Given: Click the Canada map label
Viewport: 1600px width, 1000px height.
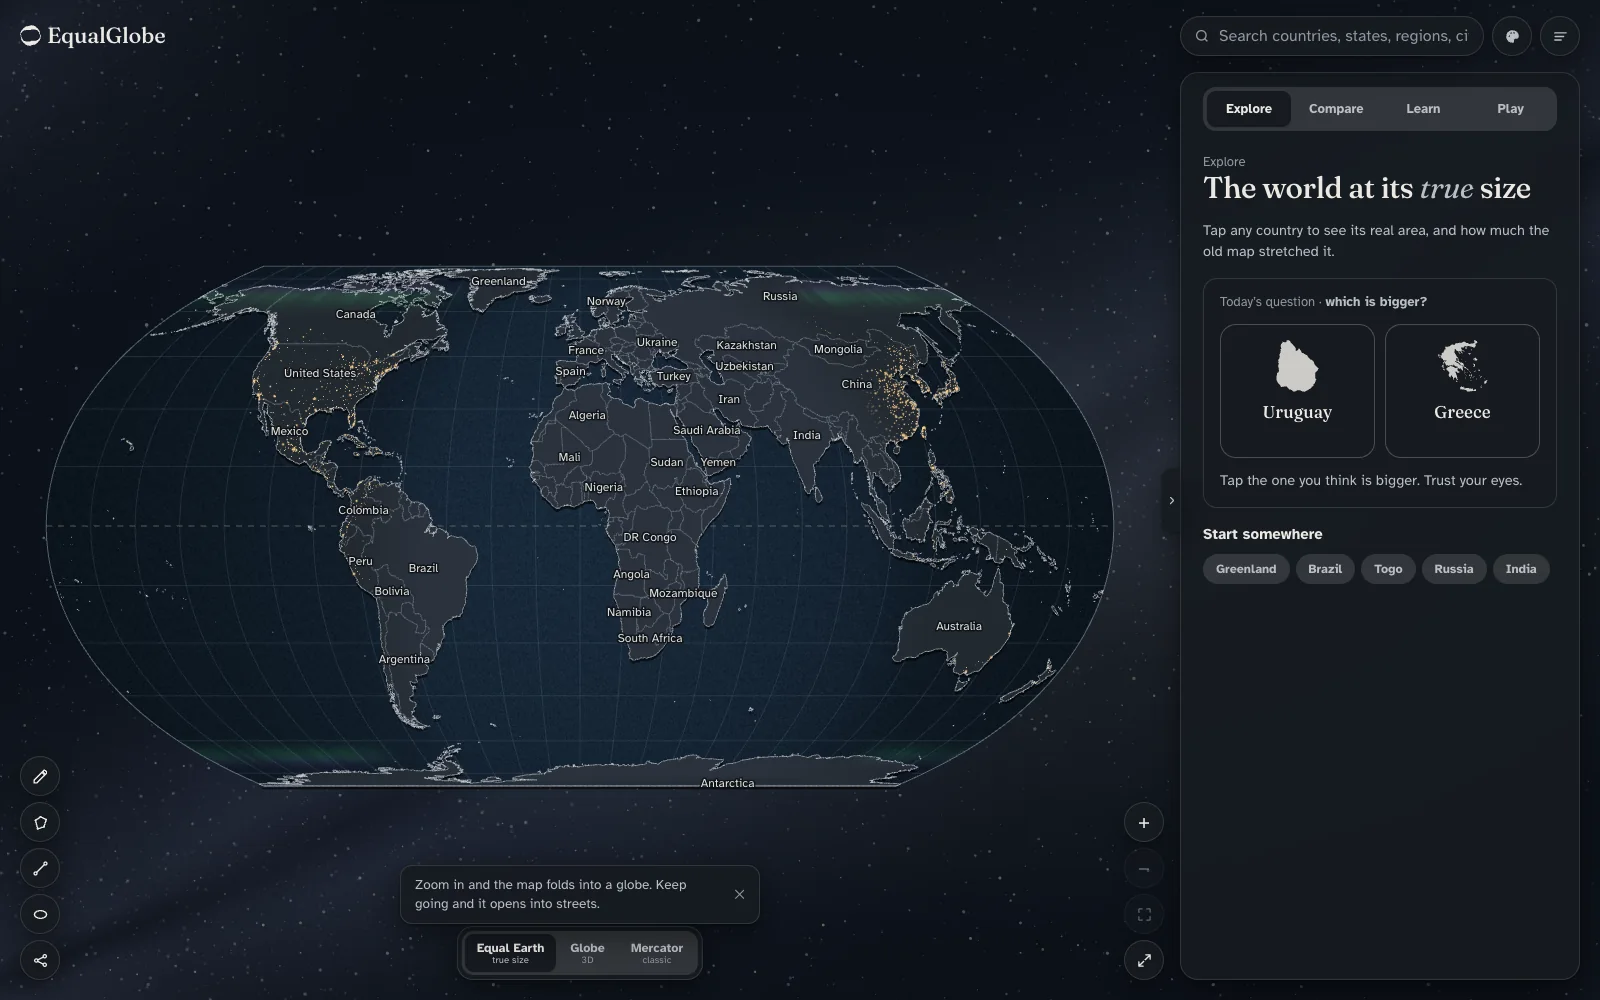Looking at the screenshot, I should point(356,314).
